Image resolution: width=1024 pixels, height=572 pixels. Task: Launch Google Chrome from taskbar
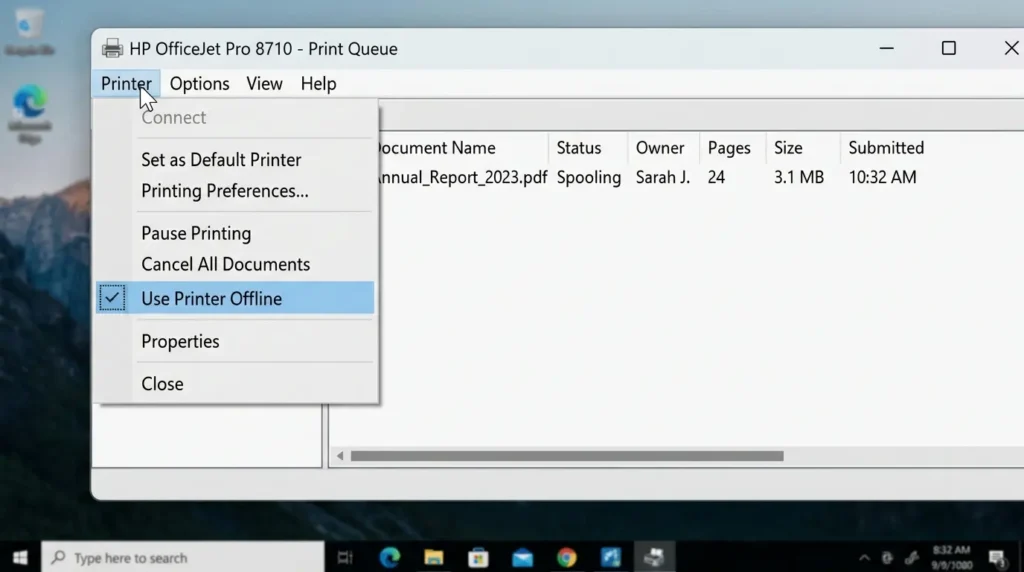(567, 557)
